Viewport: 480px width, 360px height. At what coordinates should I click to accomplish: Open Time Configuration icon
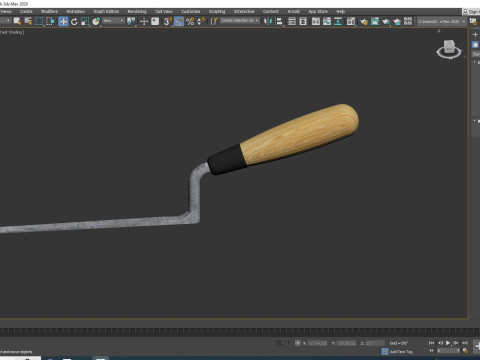465,351
